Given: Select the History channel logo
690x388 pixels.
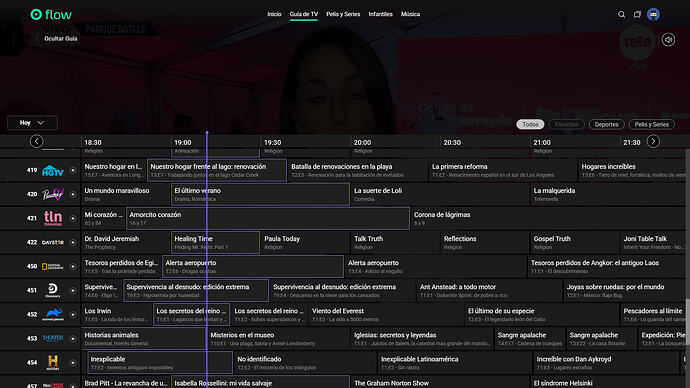Looking at the screenshot, I should pyautogui.click(x=53, y=362).
